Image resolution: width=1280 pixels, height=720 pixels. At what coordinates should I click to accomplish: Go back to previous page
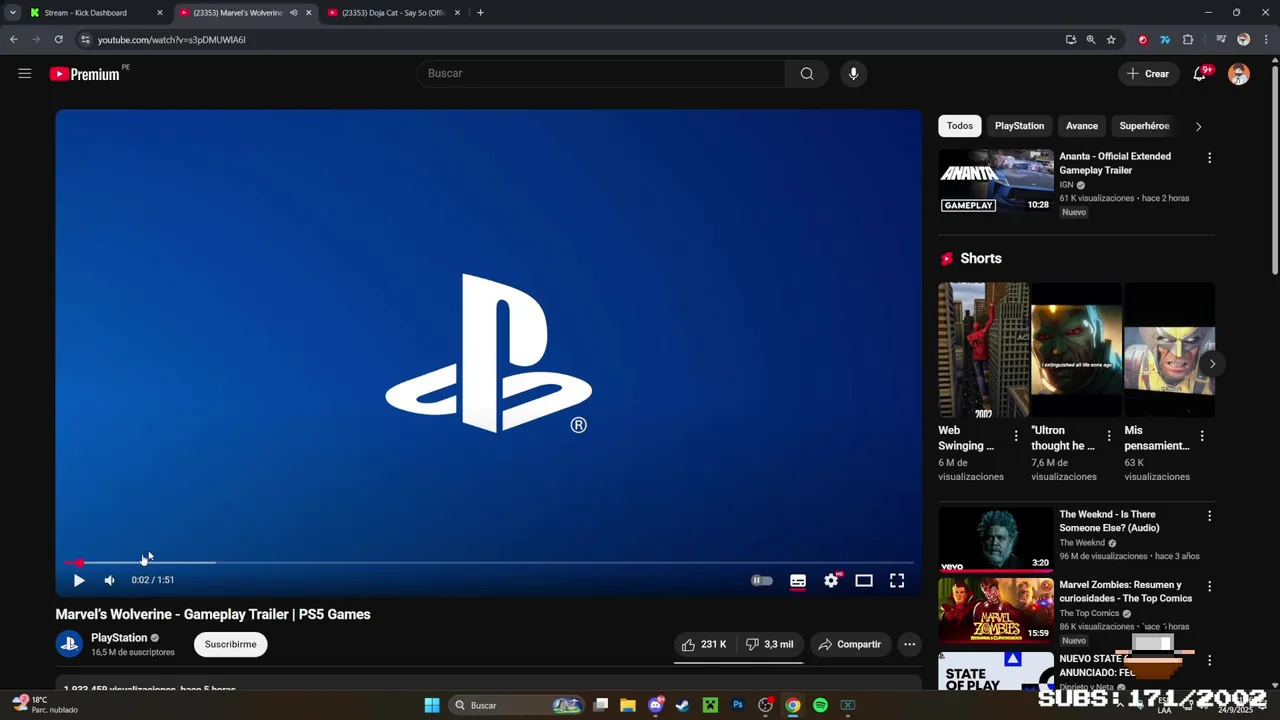[x=13, y=40]
